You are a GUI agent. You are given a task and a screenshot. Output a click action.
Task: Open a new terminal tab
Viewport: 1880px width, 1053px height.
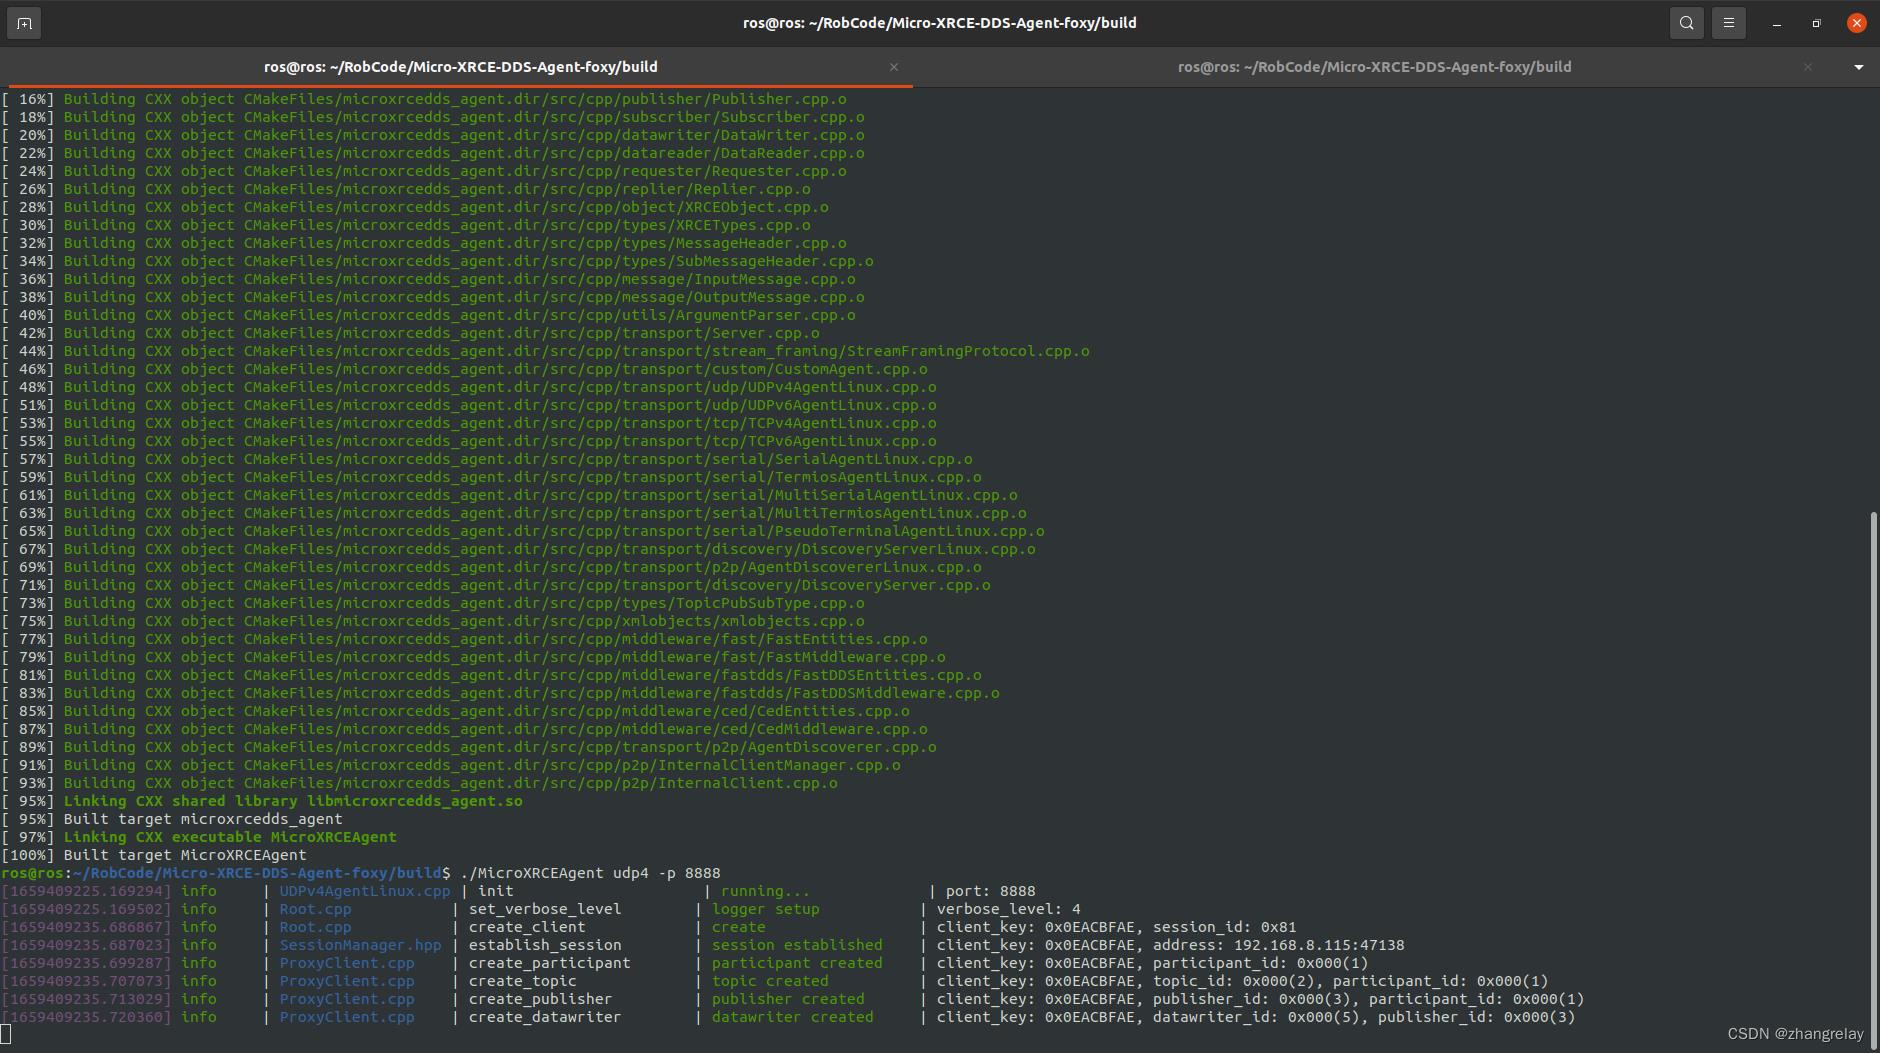coord(24,23)
